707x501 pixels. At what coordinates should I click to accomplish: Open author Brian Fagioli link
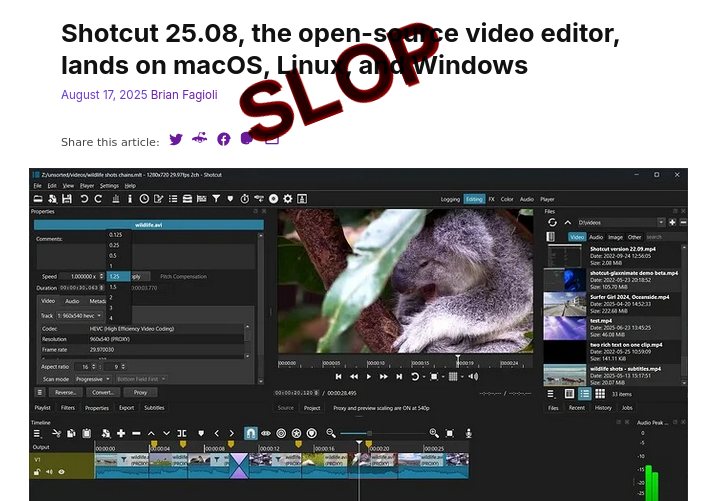184,95
